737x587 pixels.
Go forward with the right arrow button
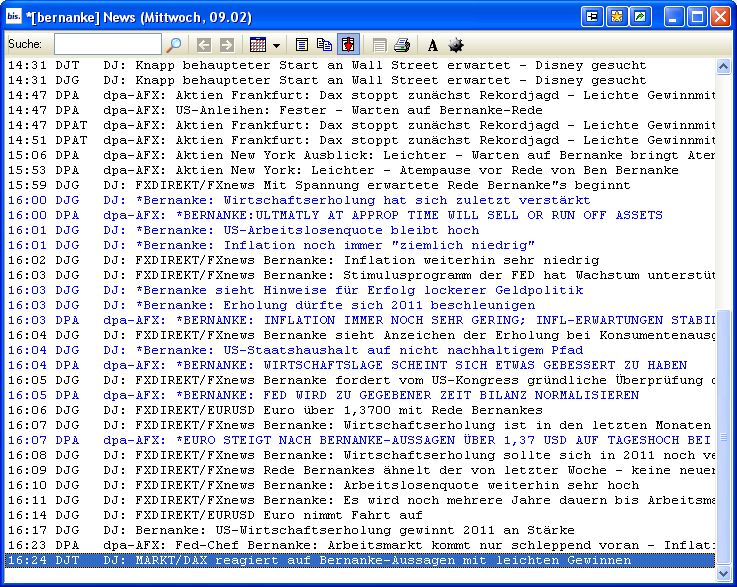tap(227, 45)
